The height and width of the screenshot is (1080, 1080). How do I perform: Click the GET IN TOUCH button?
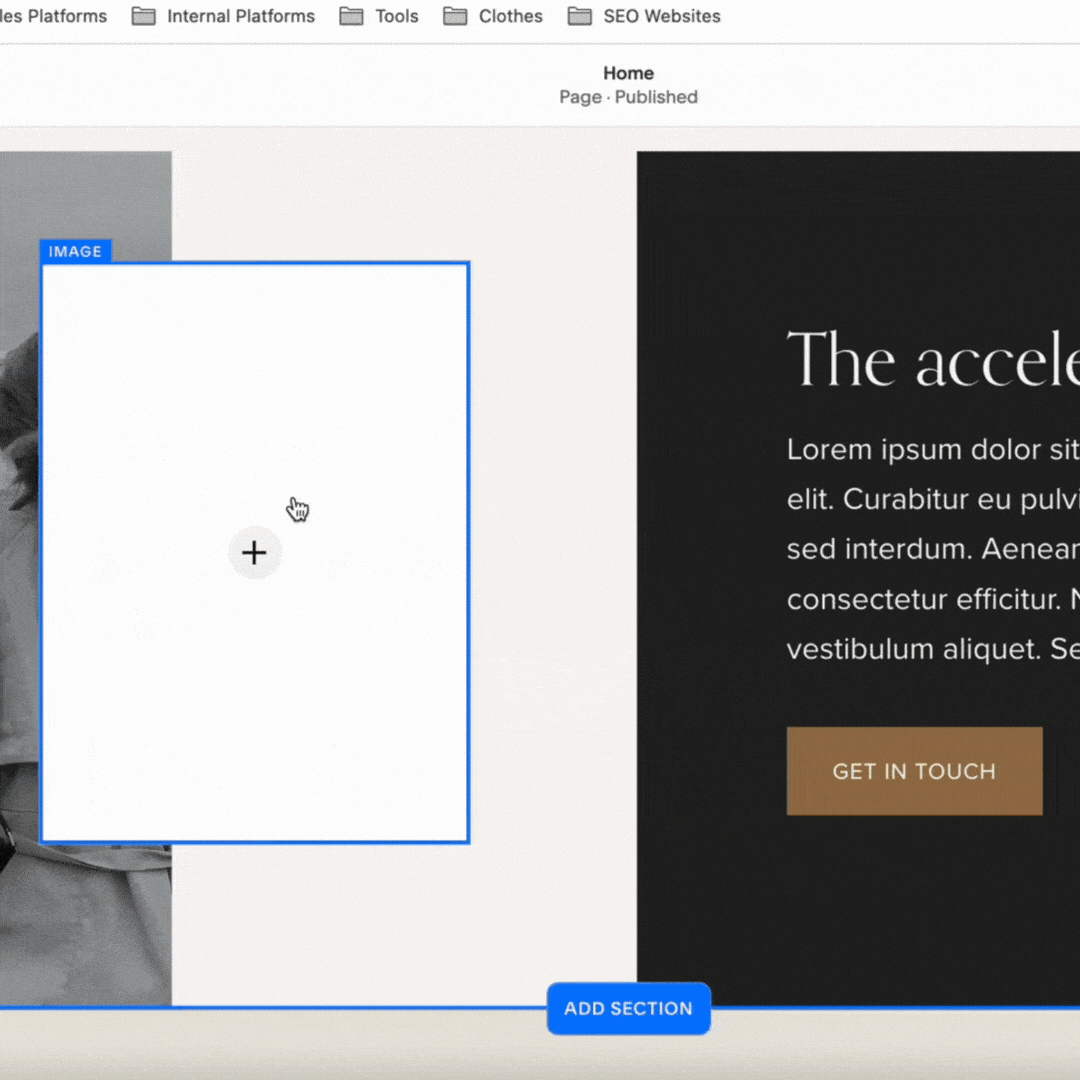point(914,771)
